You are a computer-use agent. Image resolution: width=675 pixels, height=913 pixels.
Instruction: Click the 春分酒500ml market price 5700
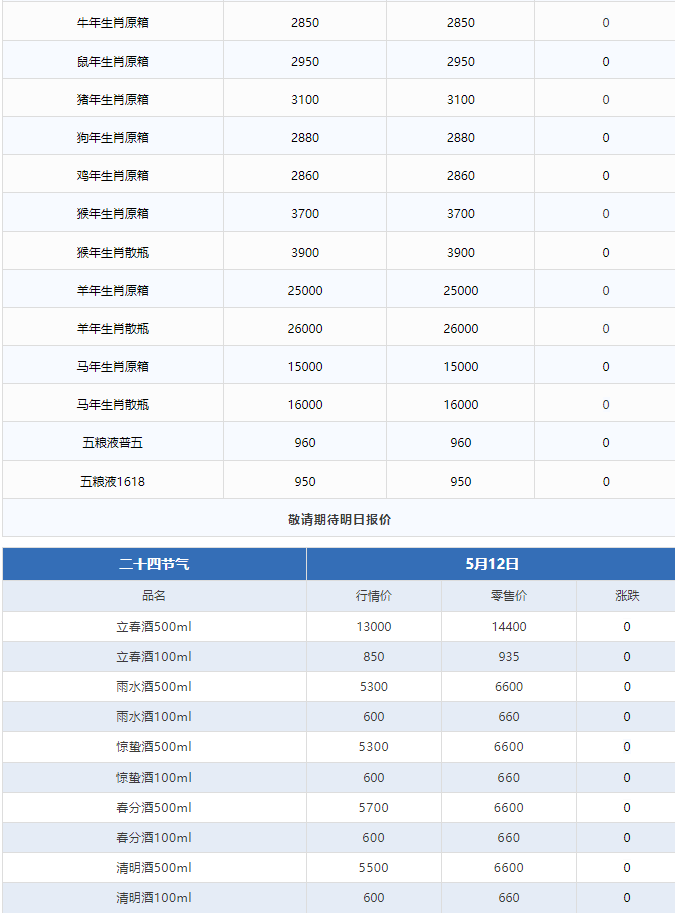tap(374, 808)
